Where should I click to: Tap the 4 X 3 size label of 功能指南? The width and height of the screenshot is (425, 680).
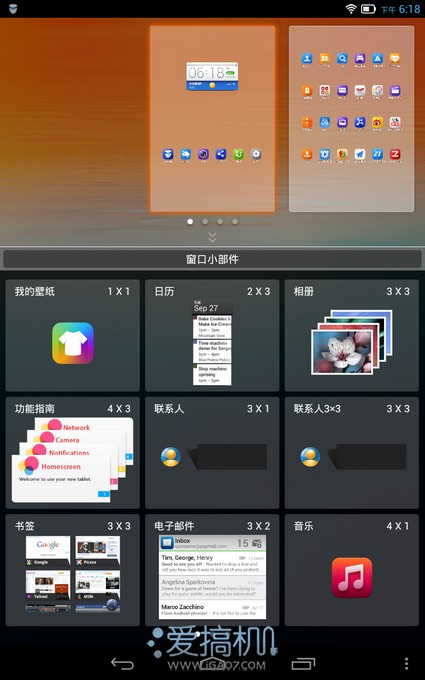(119, 409)
